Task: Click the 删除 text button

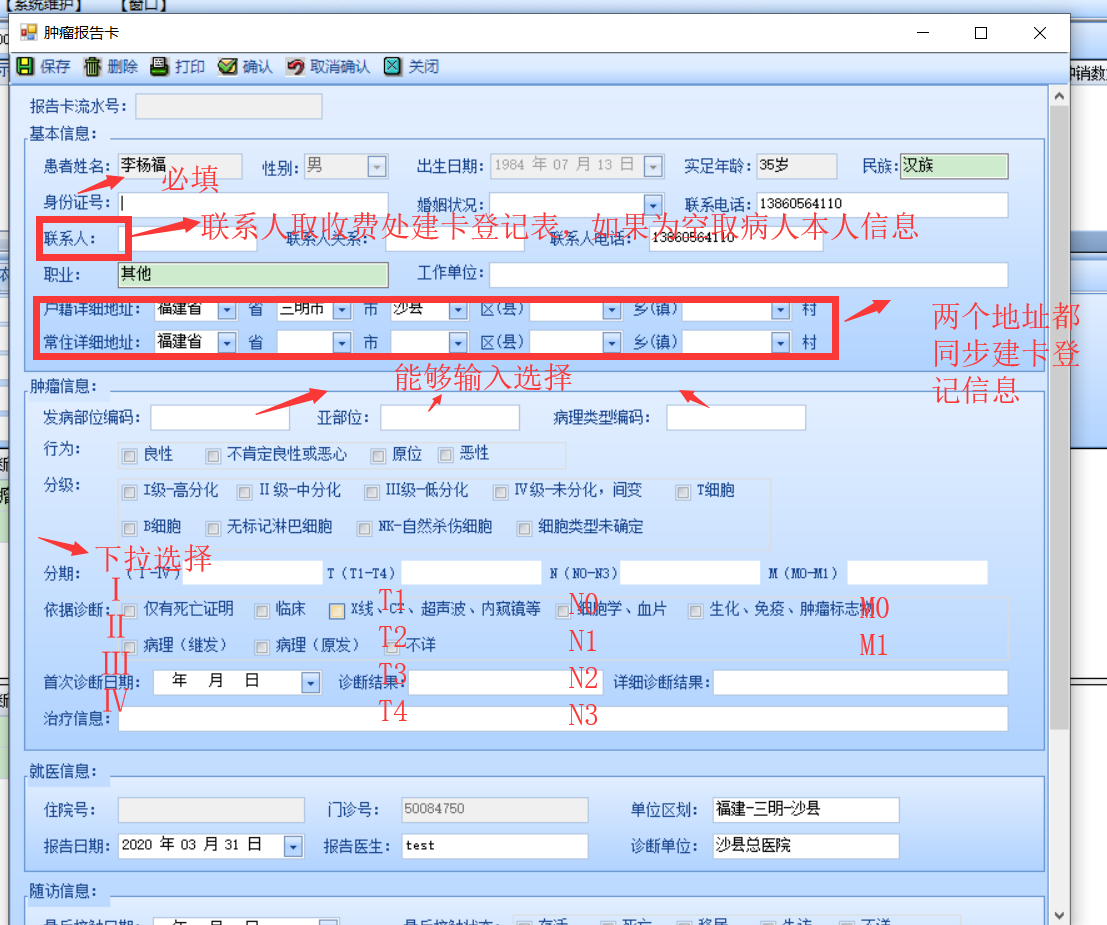Action: coord(123,66)
